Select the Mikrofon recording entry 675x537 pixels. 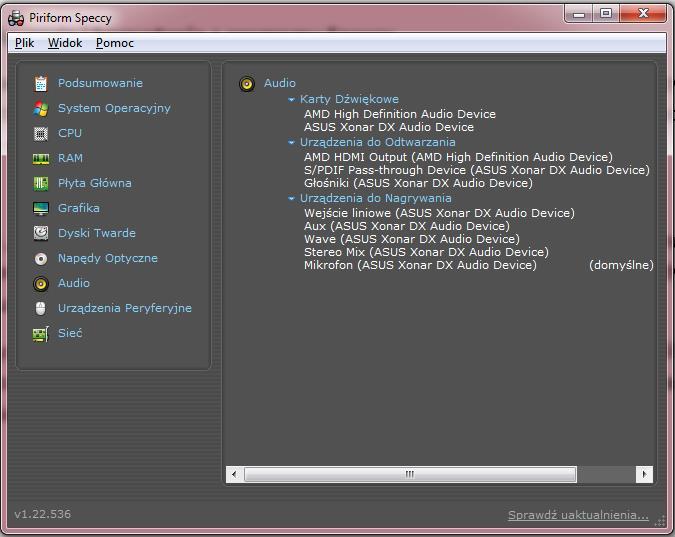point(420,265)
